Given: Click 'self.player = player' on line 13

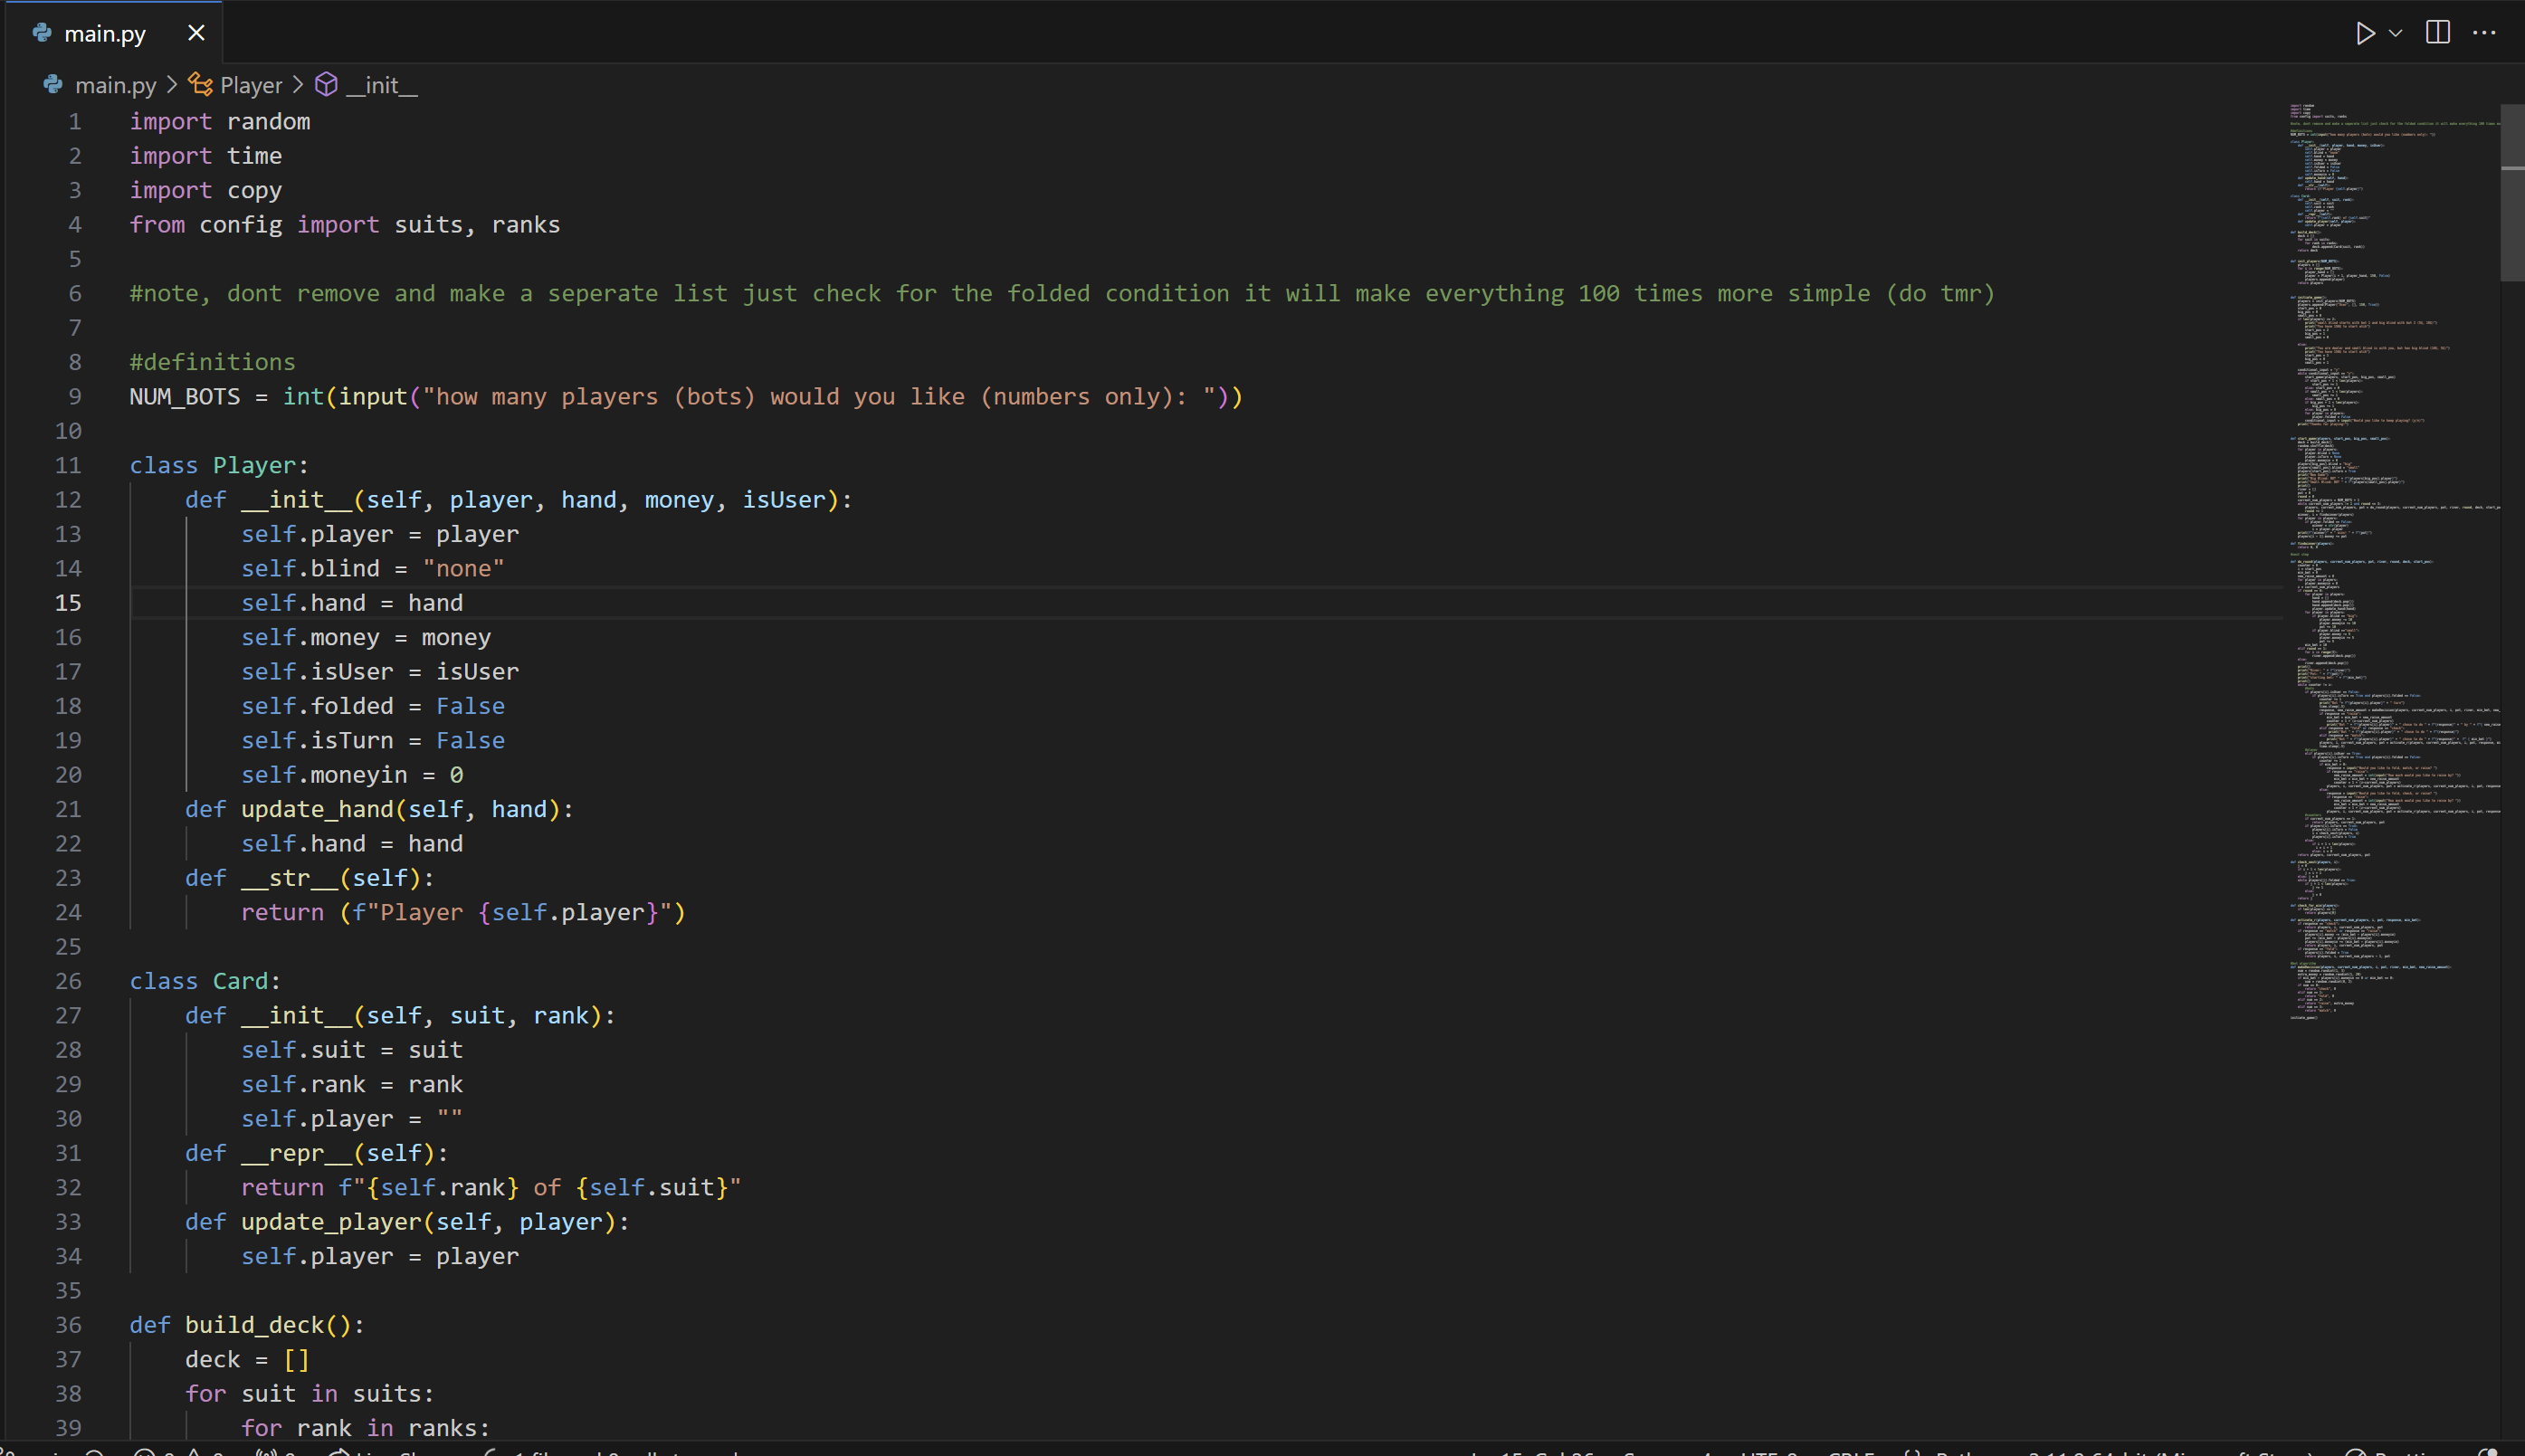Looking at the screenshot, I should click(x=380, y=534).
